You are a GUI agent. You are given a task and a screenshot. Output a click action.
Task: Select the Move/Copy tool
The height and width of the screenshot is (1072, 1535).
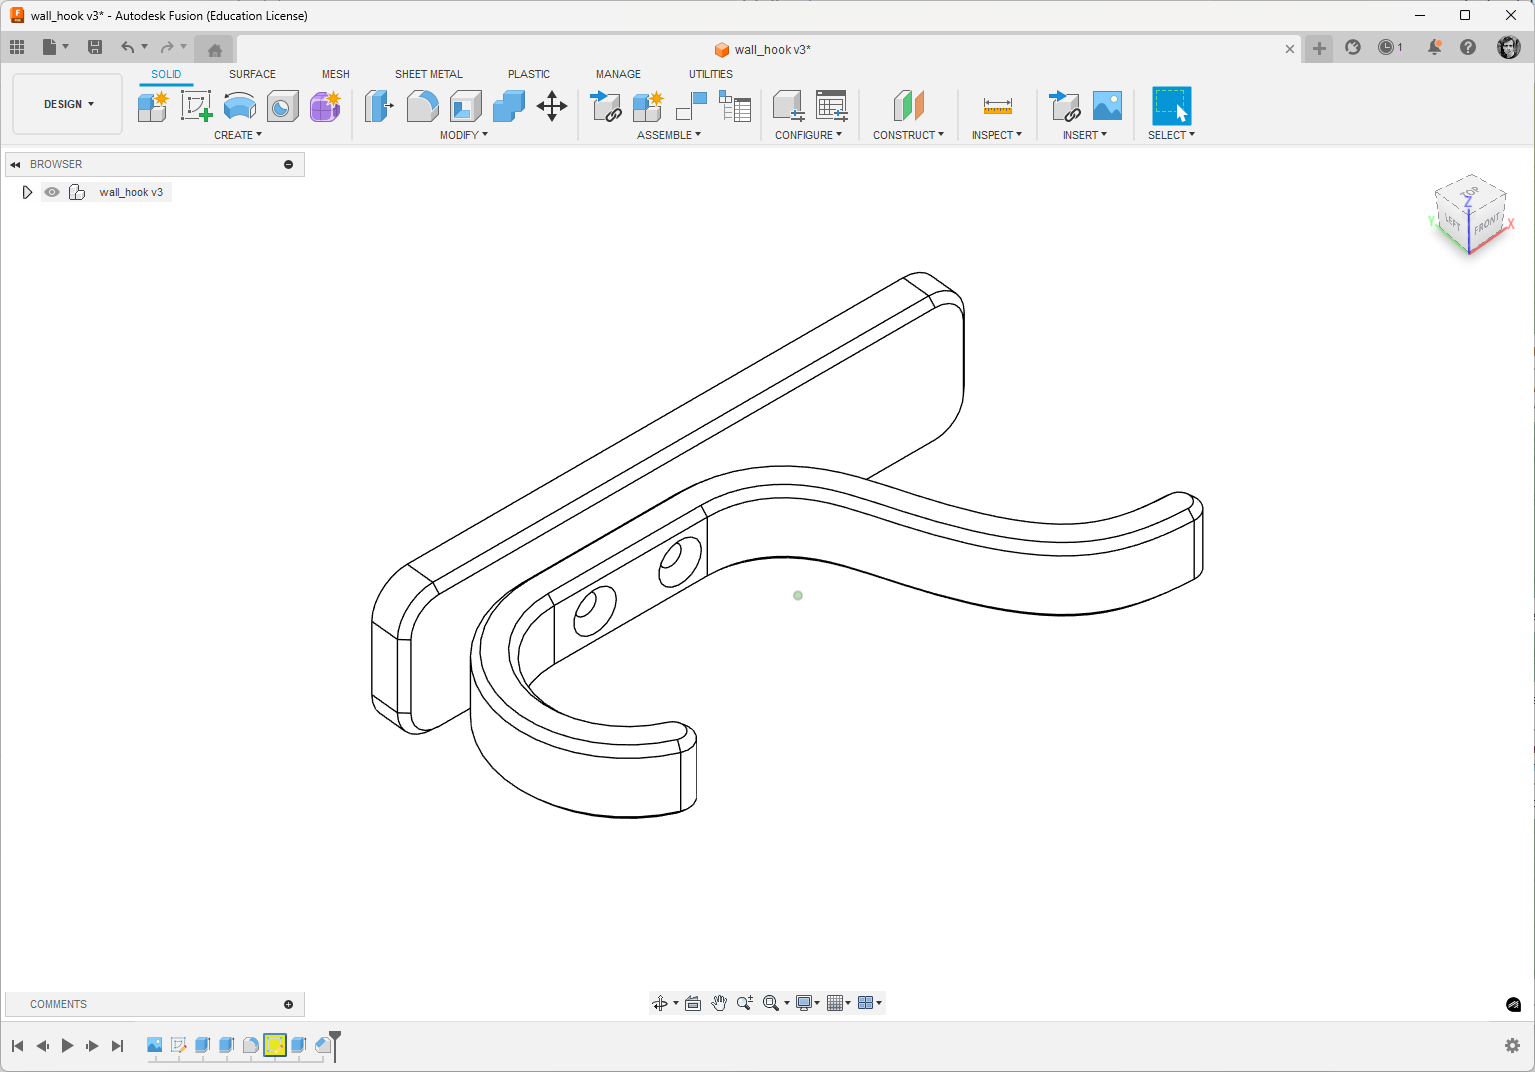click(552, 106)
